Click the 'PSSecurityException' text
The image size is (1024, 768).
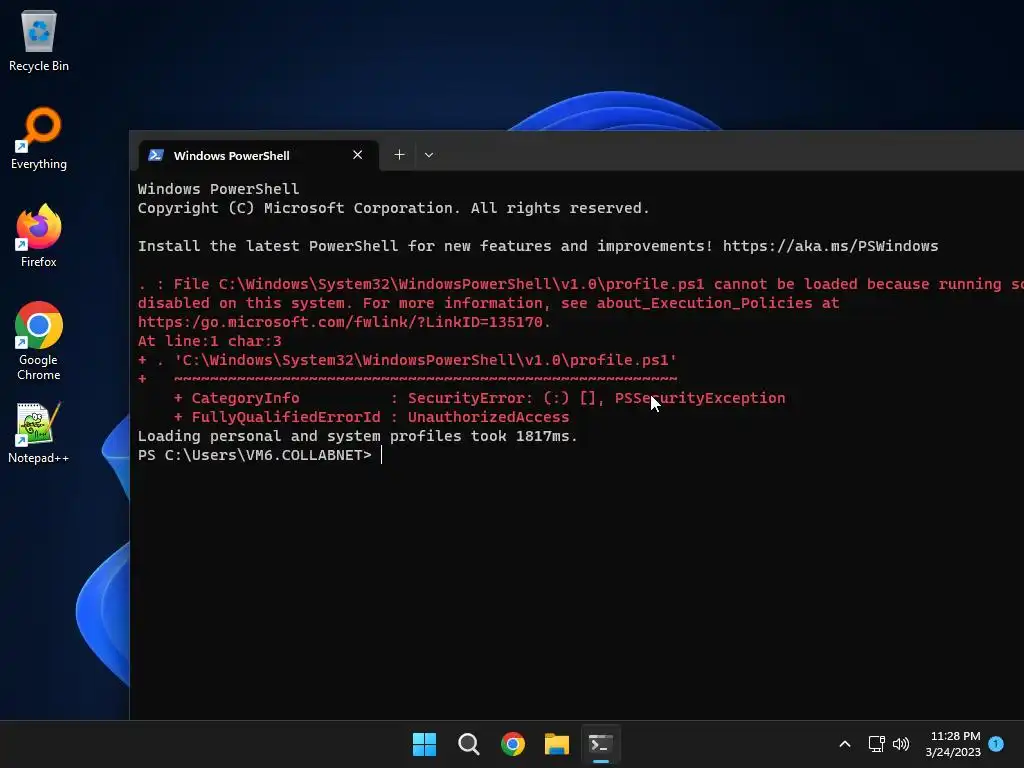700,398
